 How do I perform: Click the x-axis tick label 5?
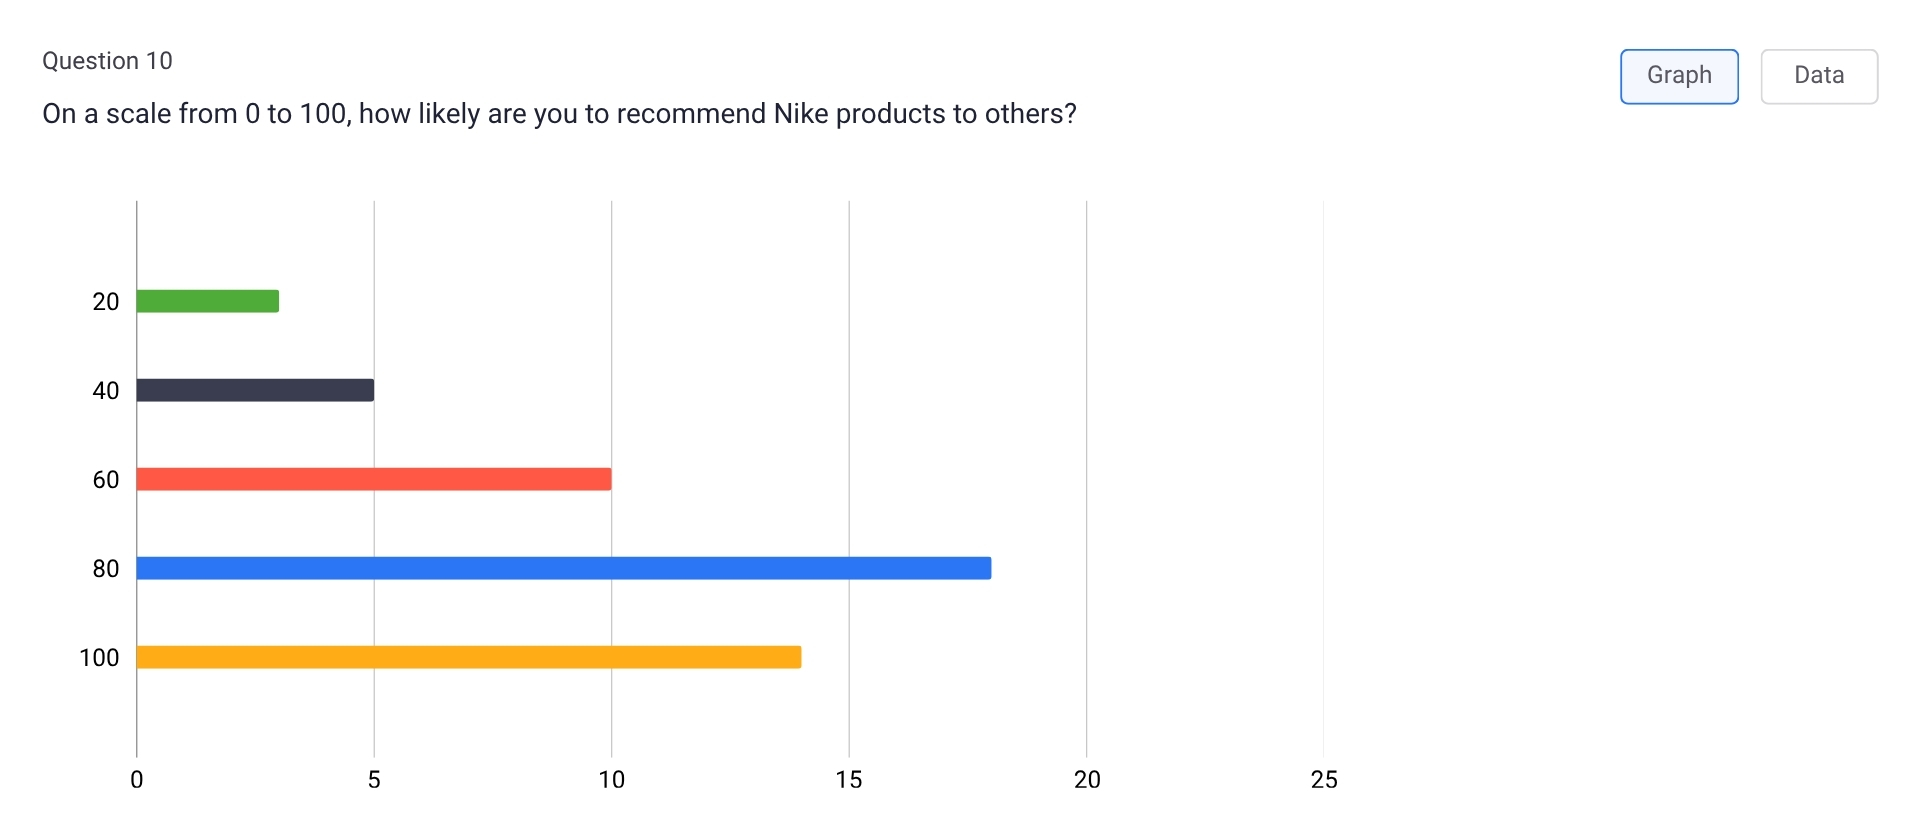(374, 780)
